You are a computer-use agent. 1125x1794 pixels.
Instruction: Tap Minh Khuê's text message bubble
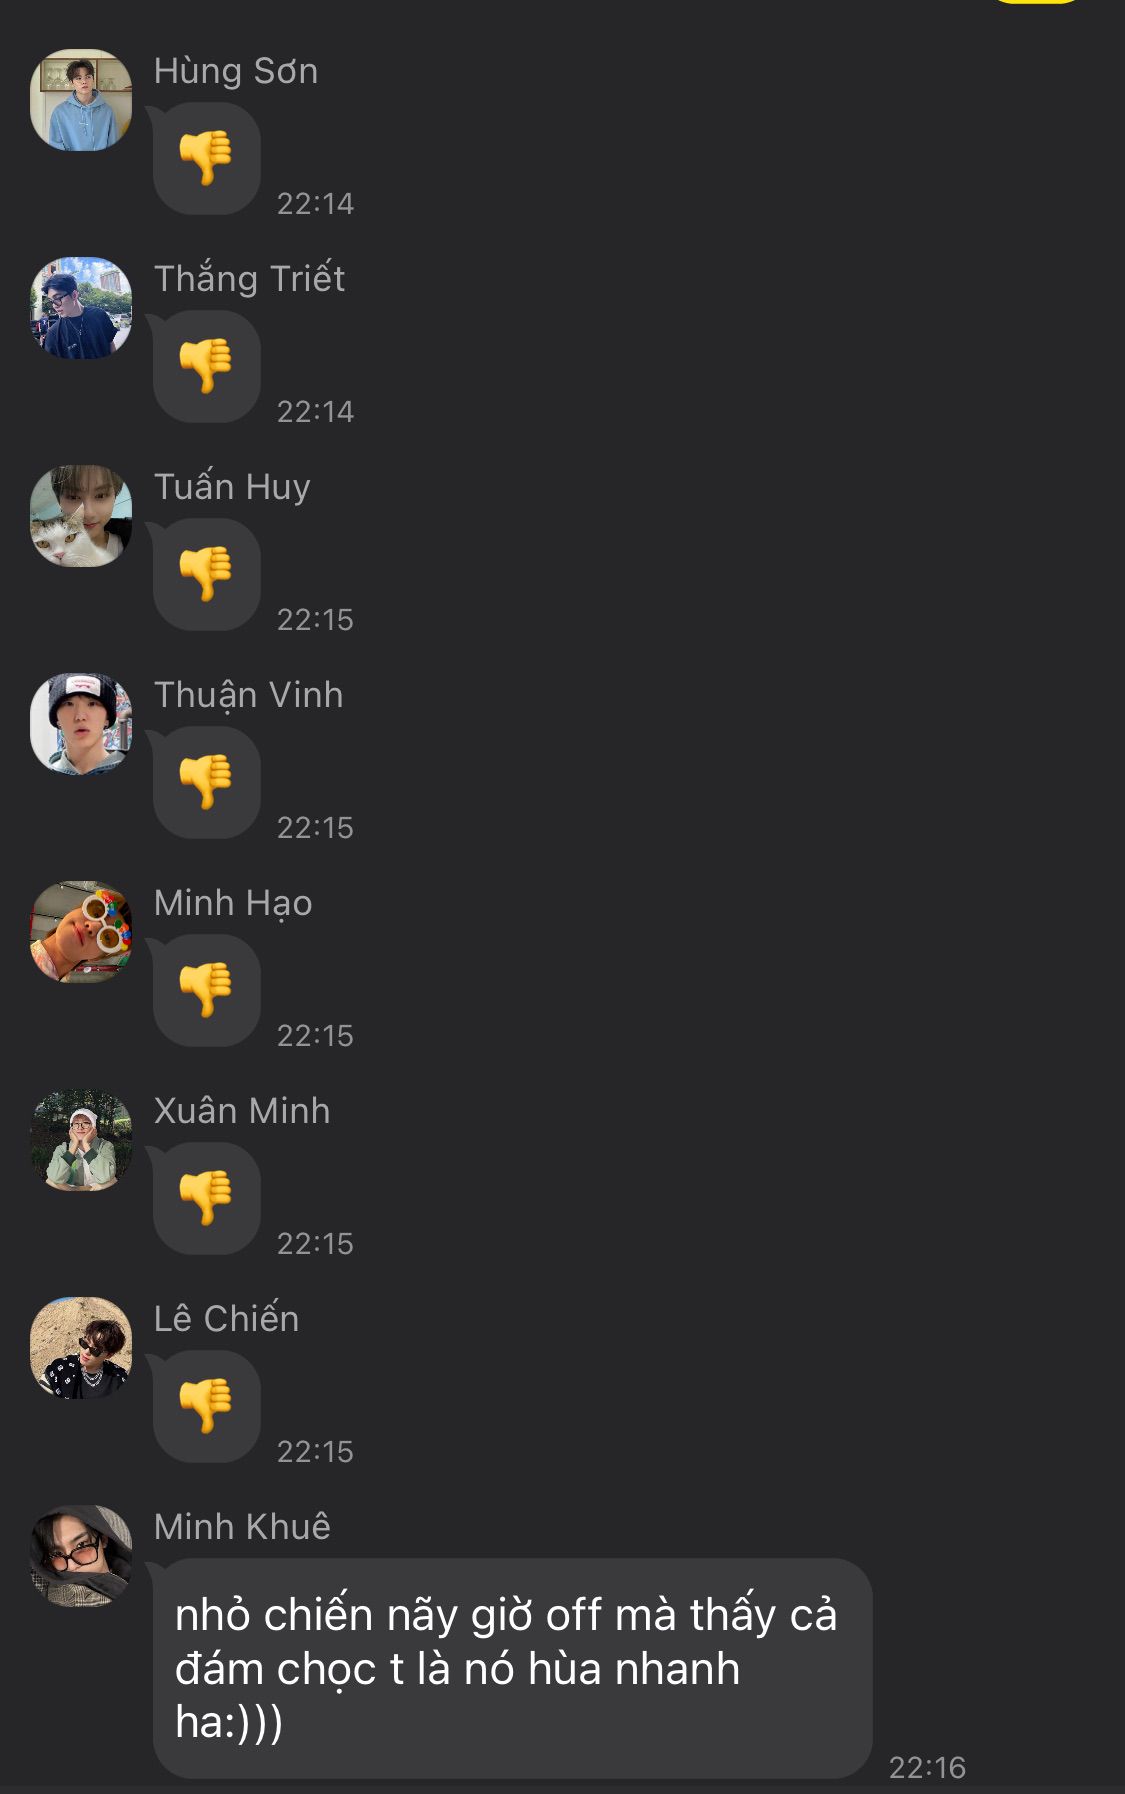512,1668
